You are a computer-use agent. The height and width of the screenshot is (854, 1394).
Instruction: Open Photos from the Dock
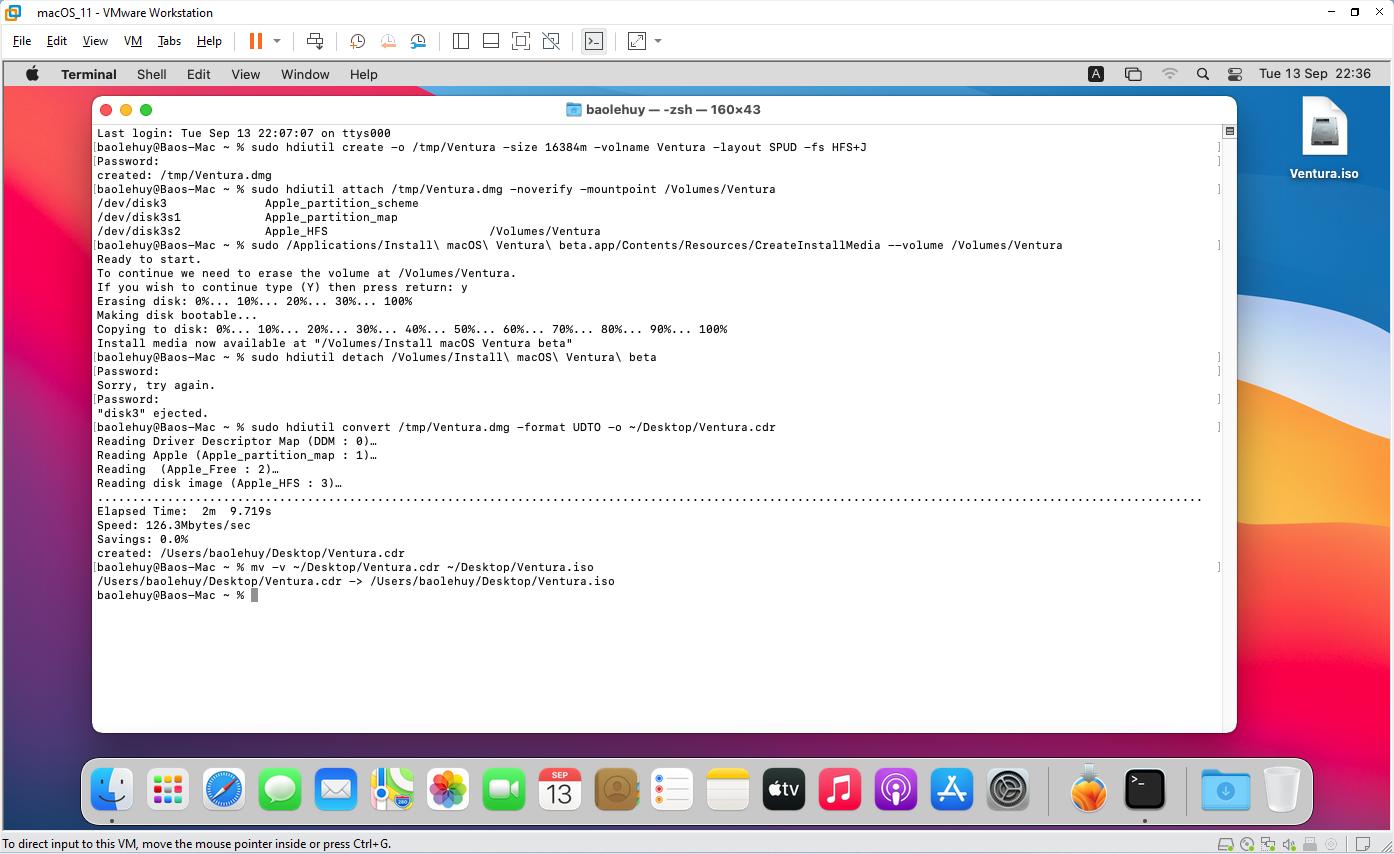click(x=448, y=791)
